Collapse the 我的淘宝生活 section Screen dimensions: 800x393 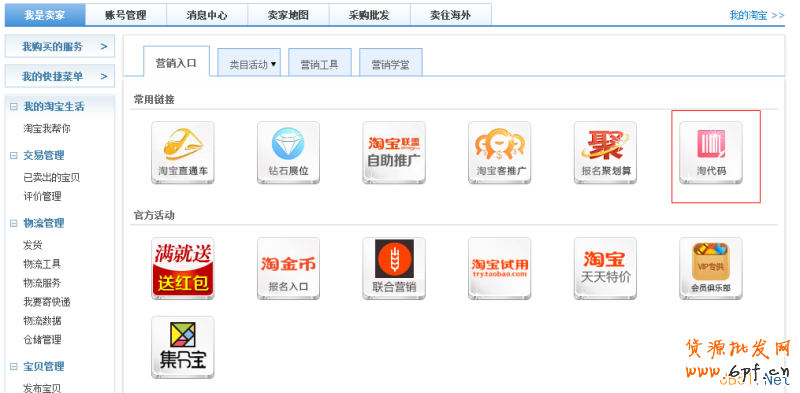[x=14, y=107]
